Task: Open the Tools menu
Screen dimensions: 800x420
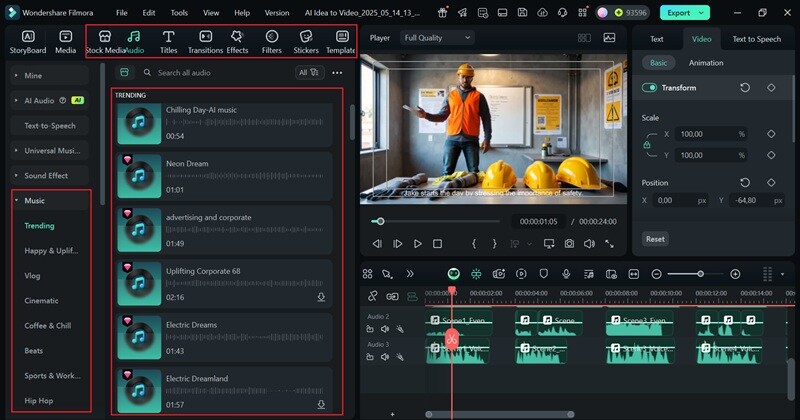Action: (x=179, y=13)
